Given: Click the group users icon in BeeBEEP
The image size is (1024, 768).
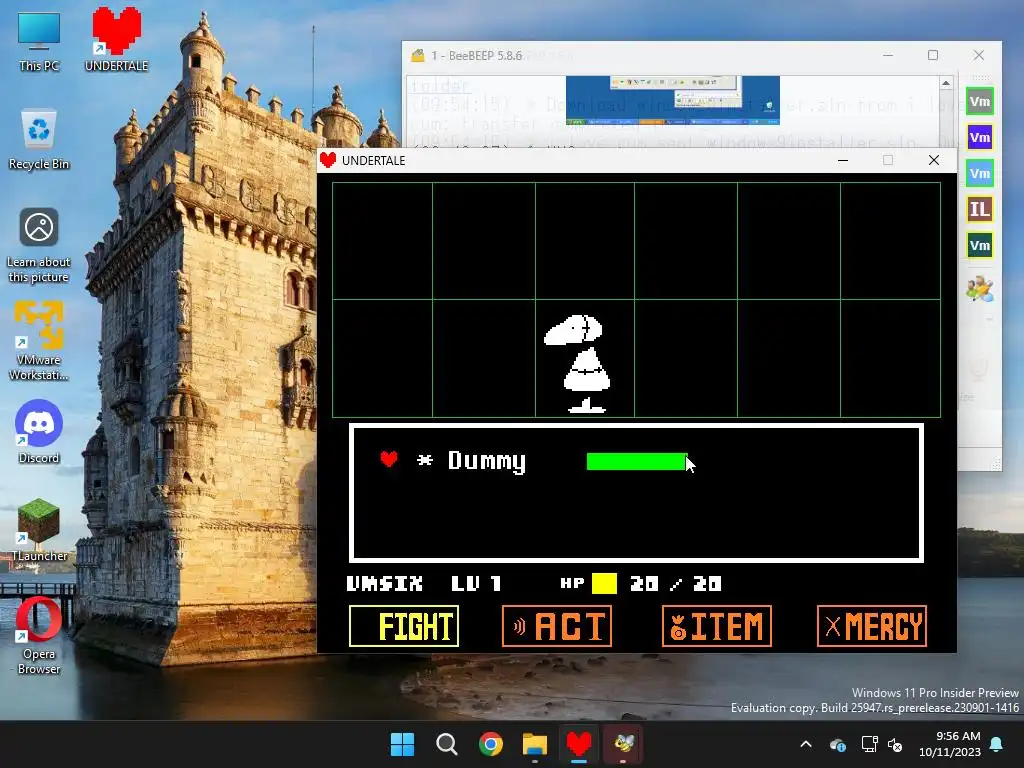Looking at the screenshot, I should click(x=980, y=288).
